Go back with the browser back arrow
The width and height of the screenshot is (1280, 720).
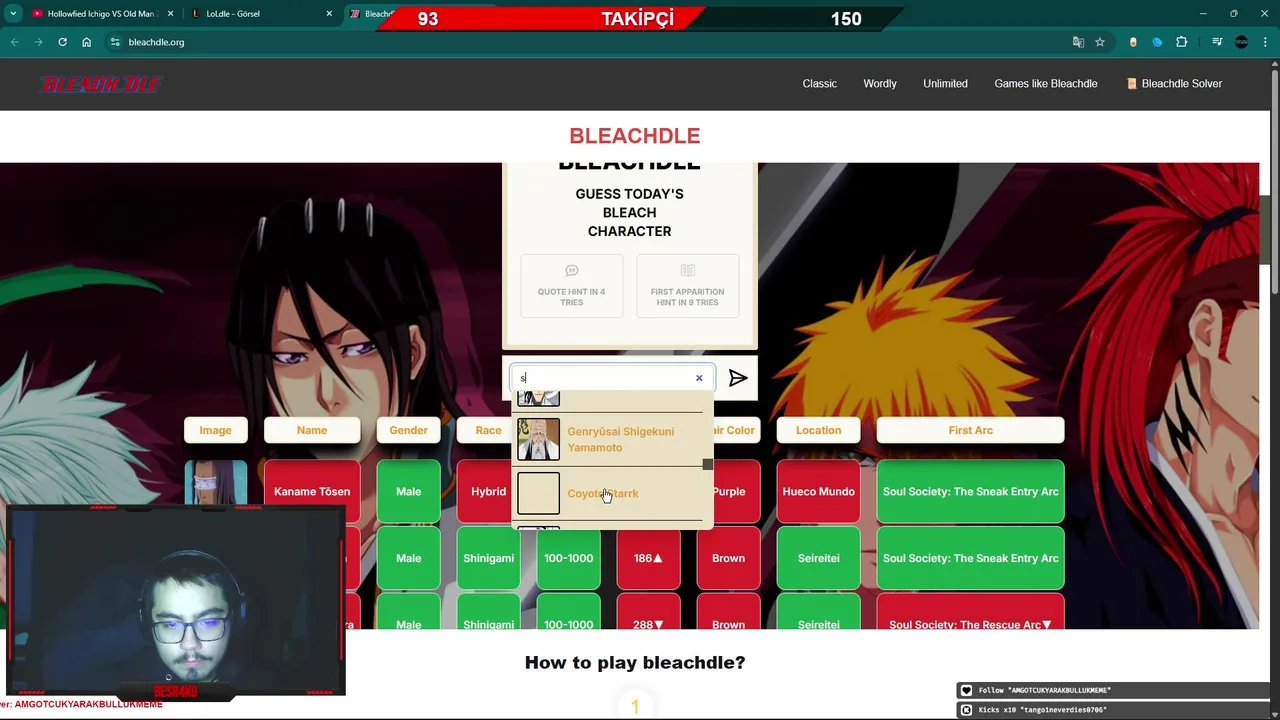[x=14, y=42]
